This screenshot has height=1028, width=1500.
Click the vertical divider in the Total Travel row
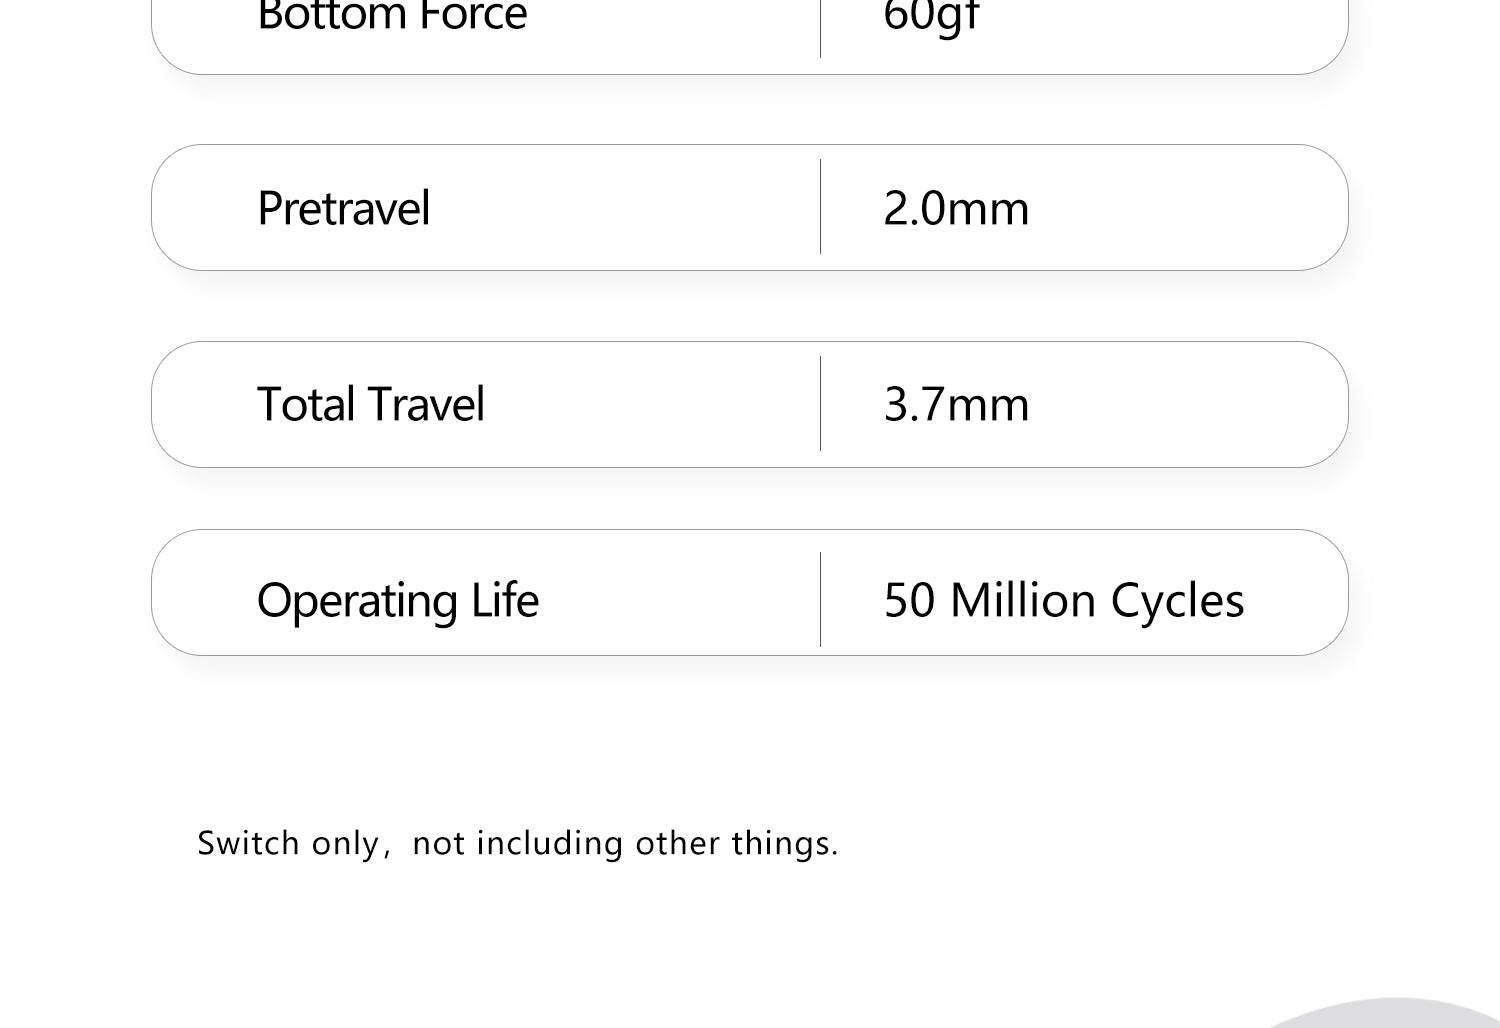click(x=820, y=403)
